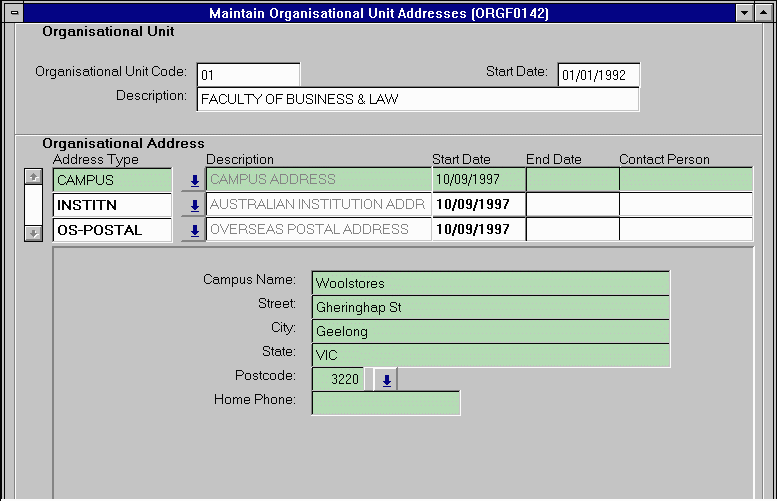Click the Contact Person cell for INSTITN row
This screenshot has width=777, height=501.
(685, 205)
